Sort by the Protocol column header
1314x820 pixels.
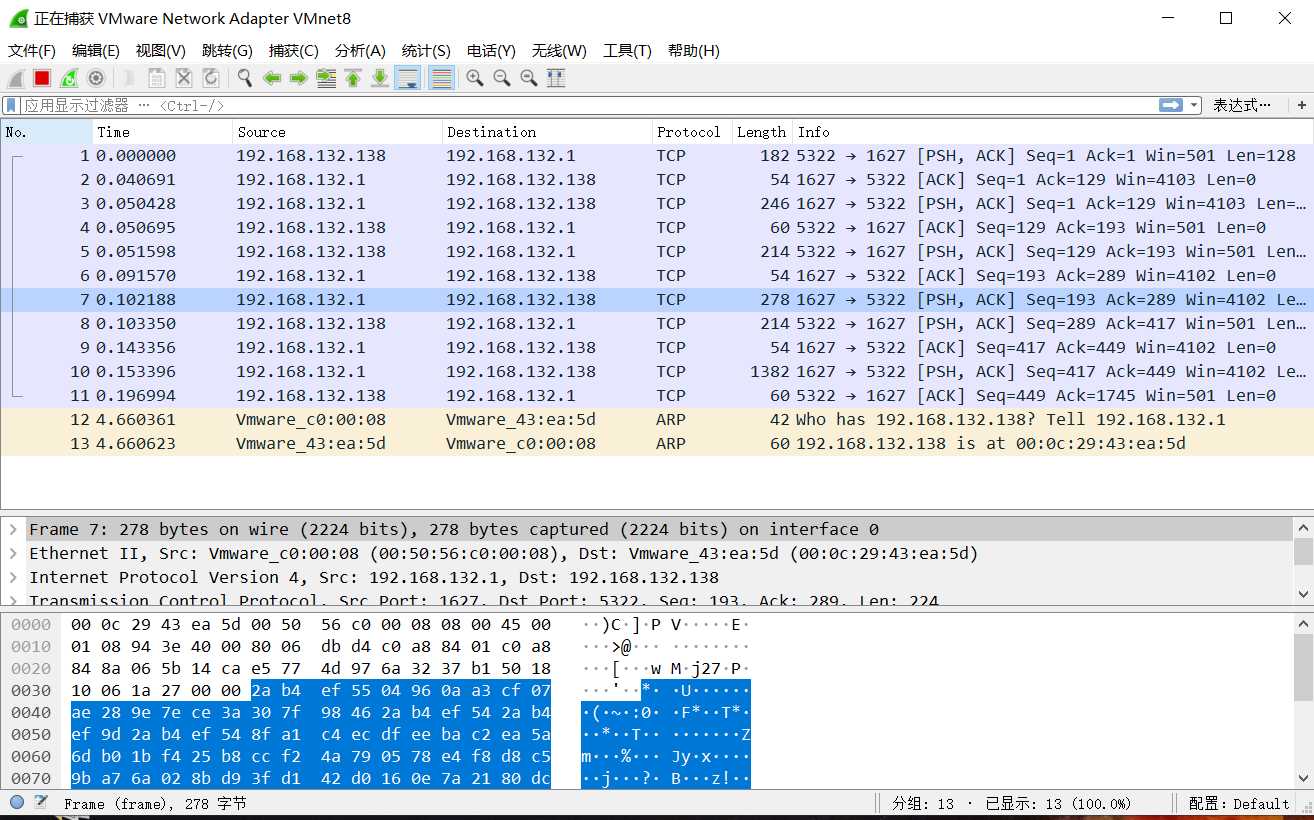(692, 132)
